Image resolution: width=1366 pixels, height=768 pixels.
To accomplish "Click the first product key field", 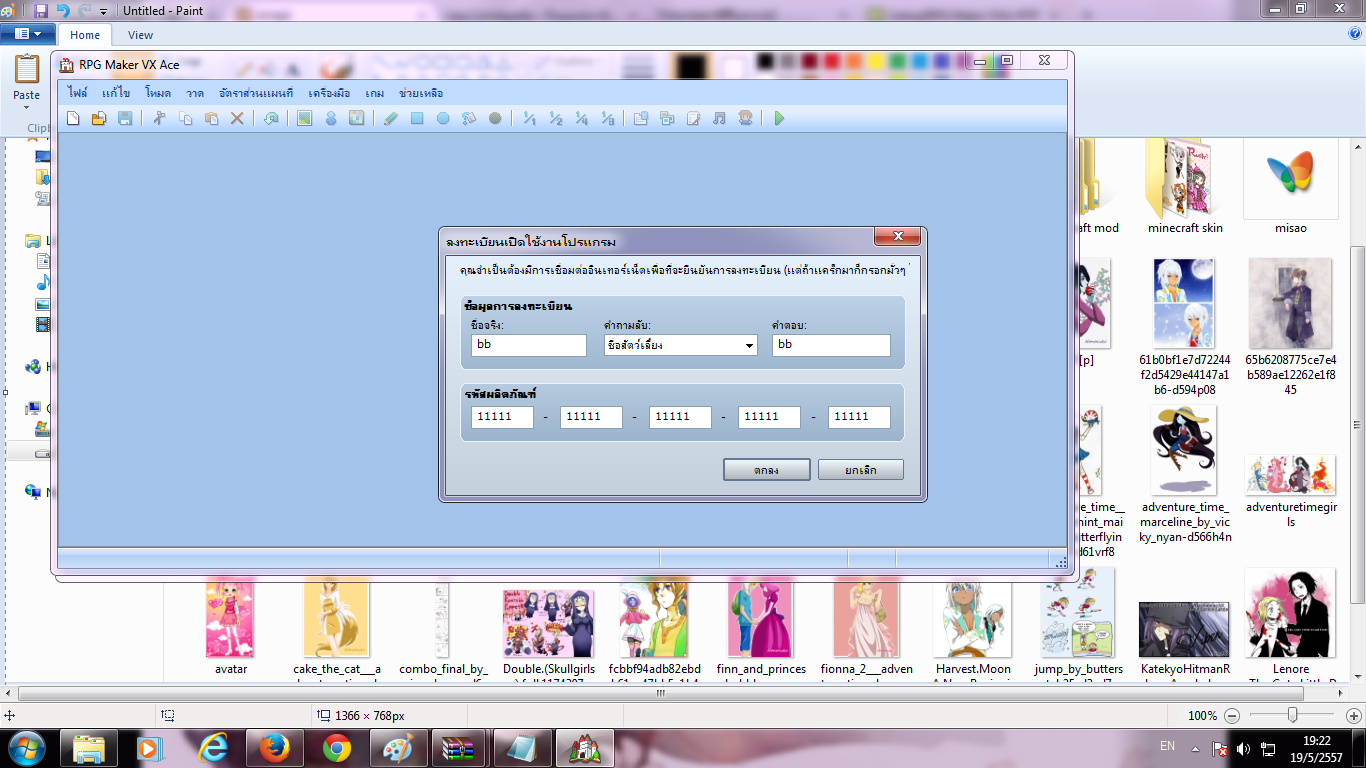I will [502, 417].
